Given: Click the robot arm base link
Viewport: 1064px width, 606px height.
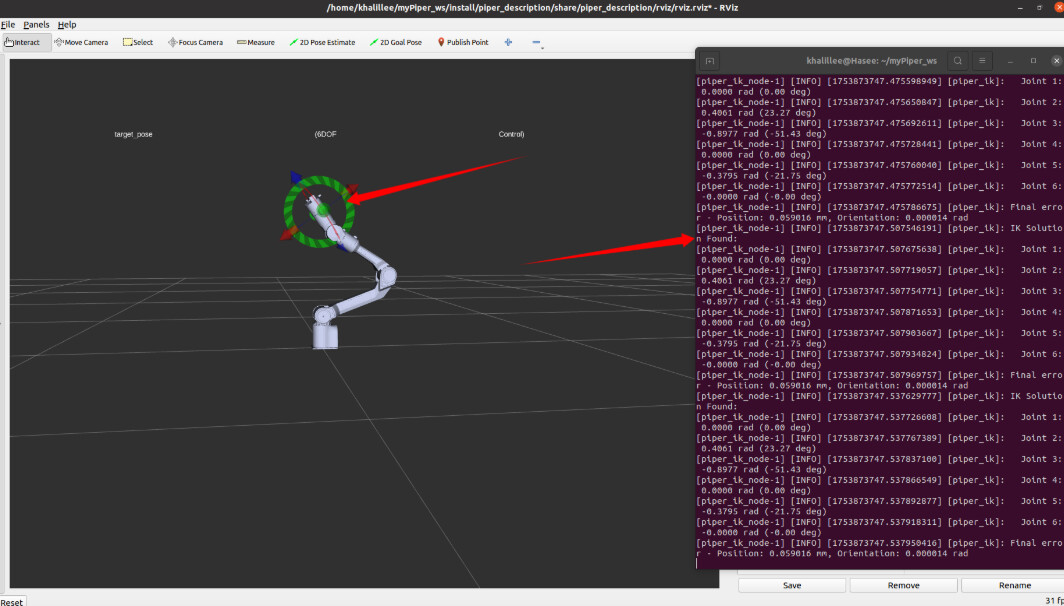Looking at the screenshot, I should [325, 335].
